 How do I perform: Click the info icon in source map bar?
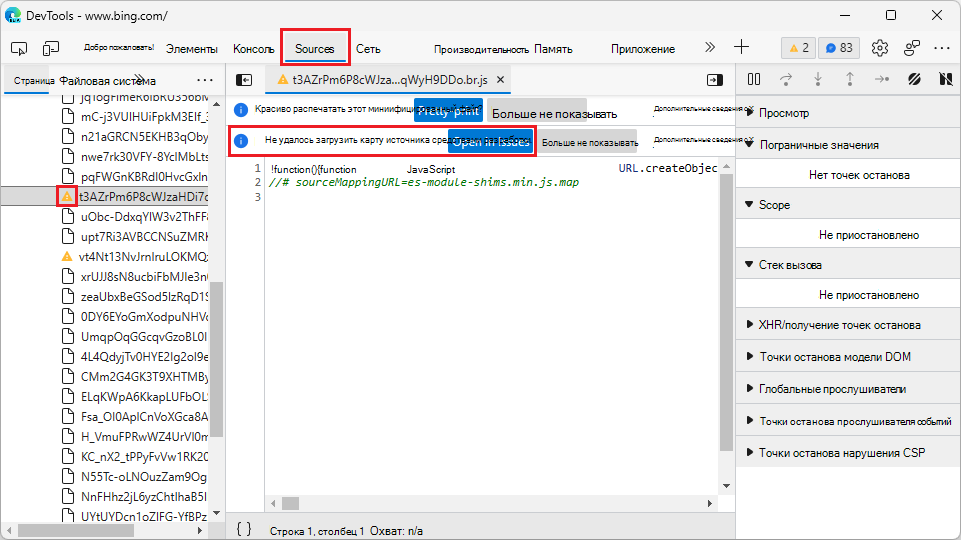241,141
